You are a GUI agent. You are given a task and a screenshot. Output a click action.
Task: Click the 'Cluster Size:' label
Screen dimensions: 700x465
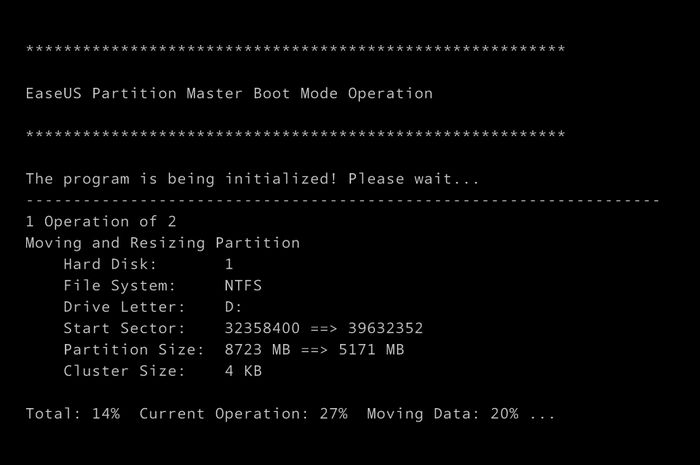point(124,371)
